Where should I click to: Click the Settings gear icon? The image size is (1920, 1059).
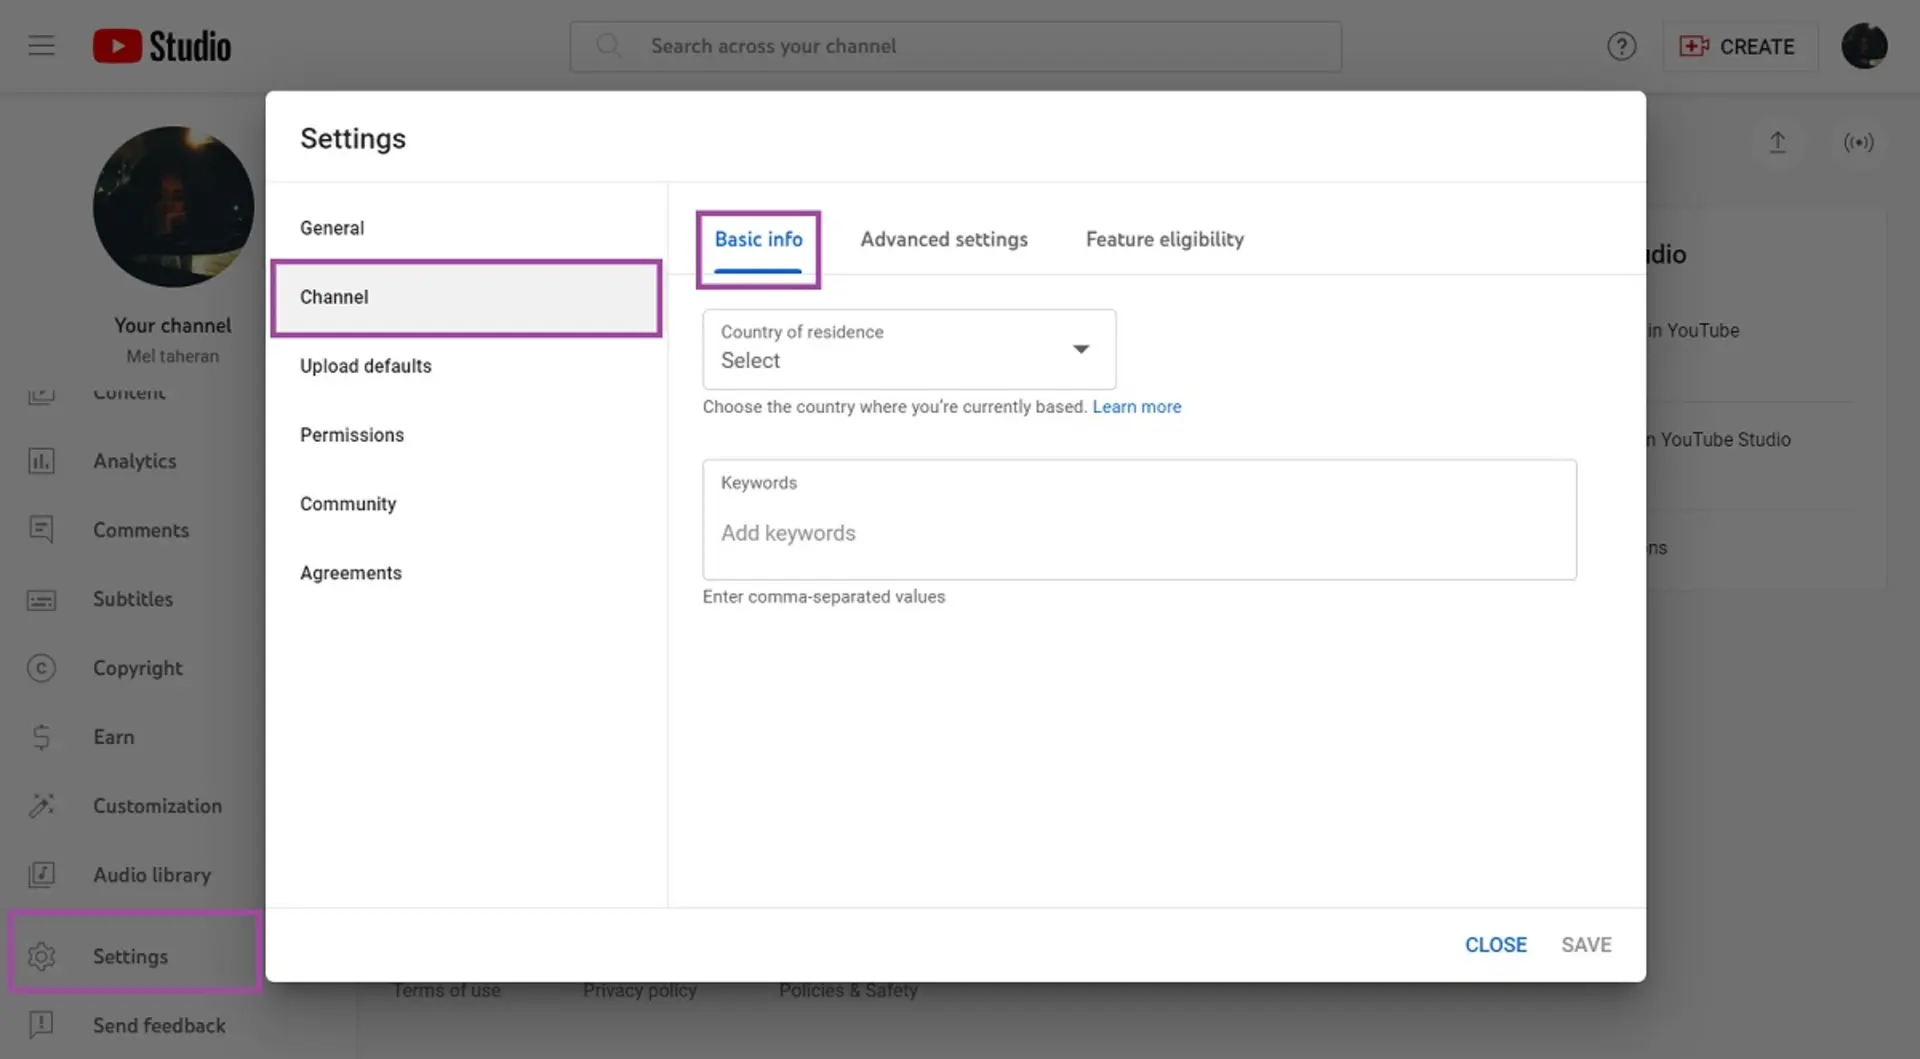[41, 957]
